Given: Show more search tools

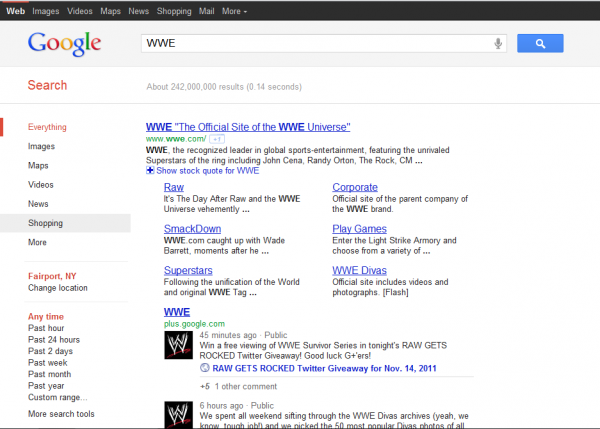Looking at the screenshot, I should (61, 414).
